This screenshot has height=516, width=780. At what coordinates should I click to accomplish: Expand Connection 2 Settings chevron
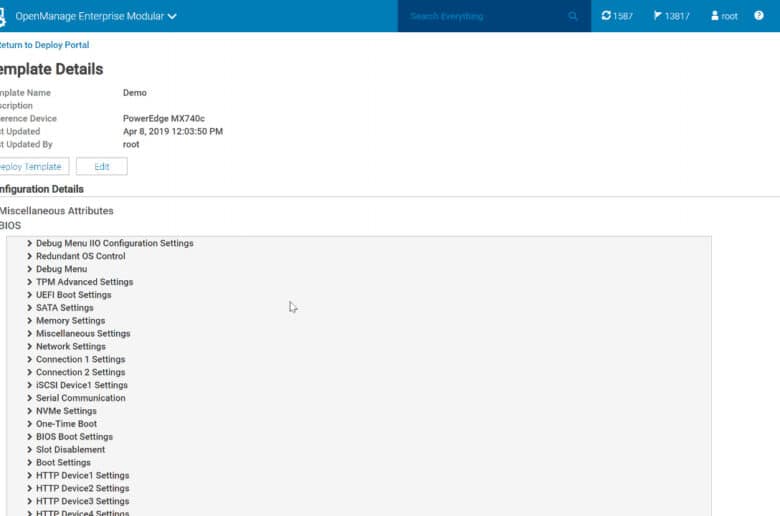(x=29, y=372)
